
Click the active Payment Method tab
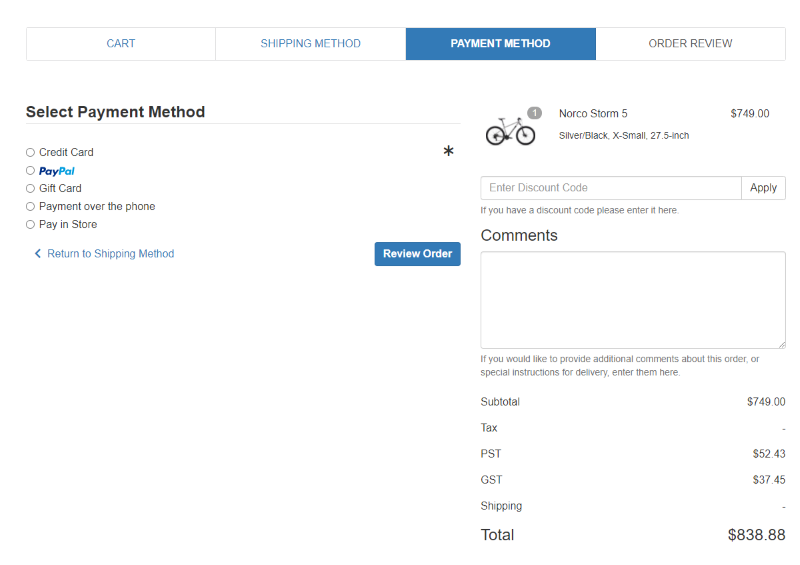tap(500, 44)
